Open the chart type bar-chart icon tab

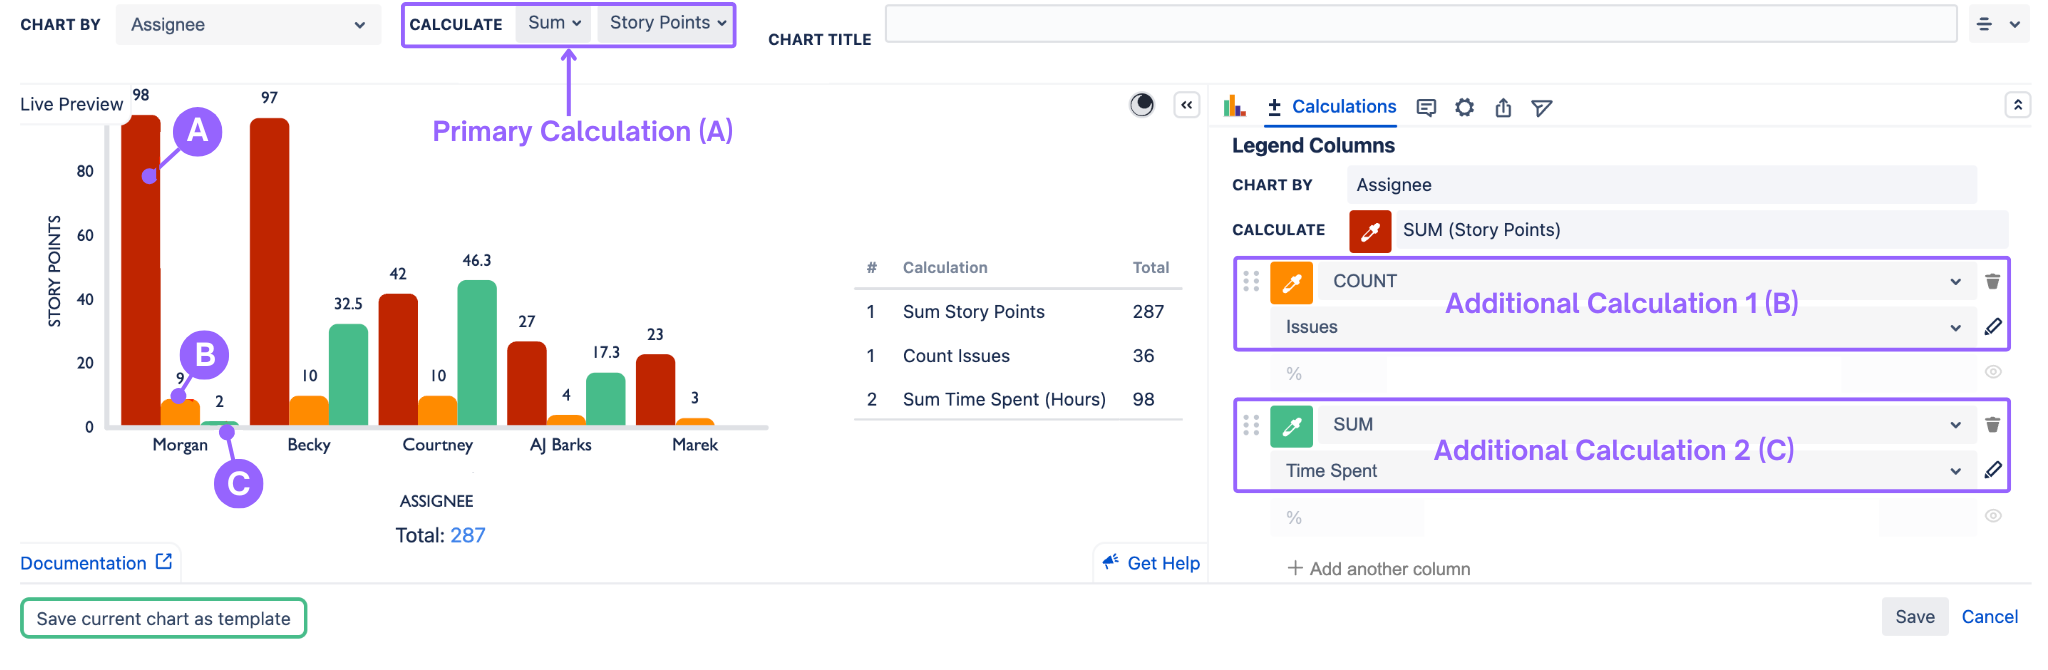(x=1235, y=106)
